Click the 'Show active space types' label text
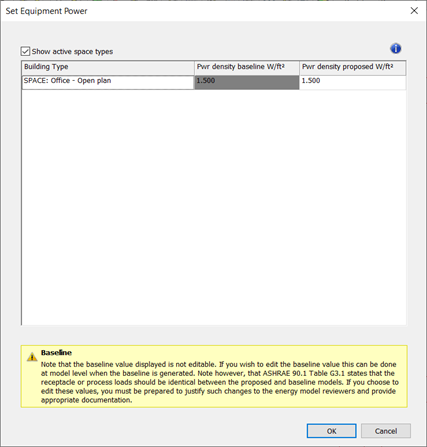 pyautogui.click(x=72, y=52)
